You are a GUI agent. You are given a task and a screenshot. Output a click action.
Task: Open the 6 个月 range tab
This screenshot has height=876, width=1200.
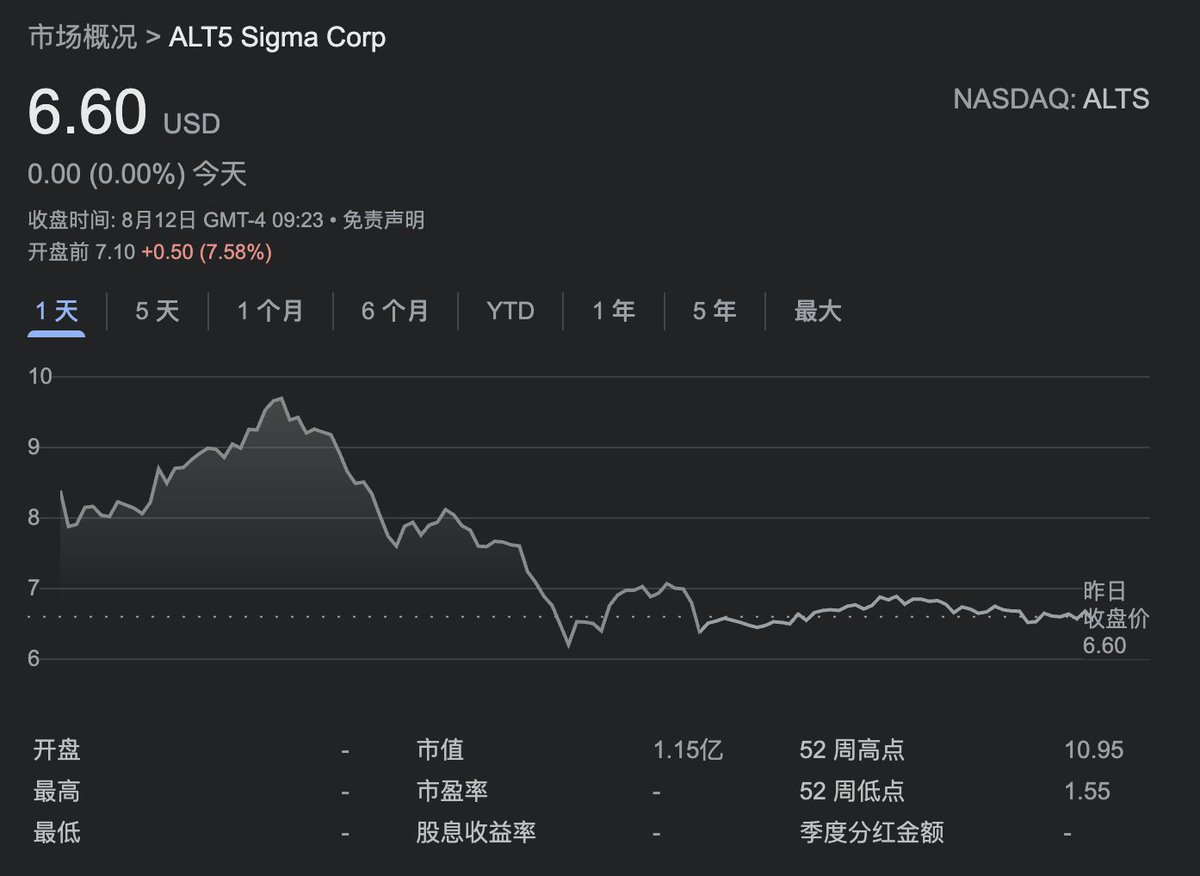coord(395,311)
